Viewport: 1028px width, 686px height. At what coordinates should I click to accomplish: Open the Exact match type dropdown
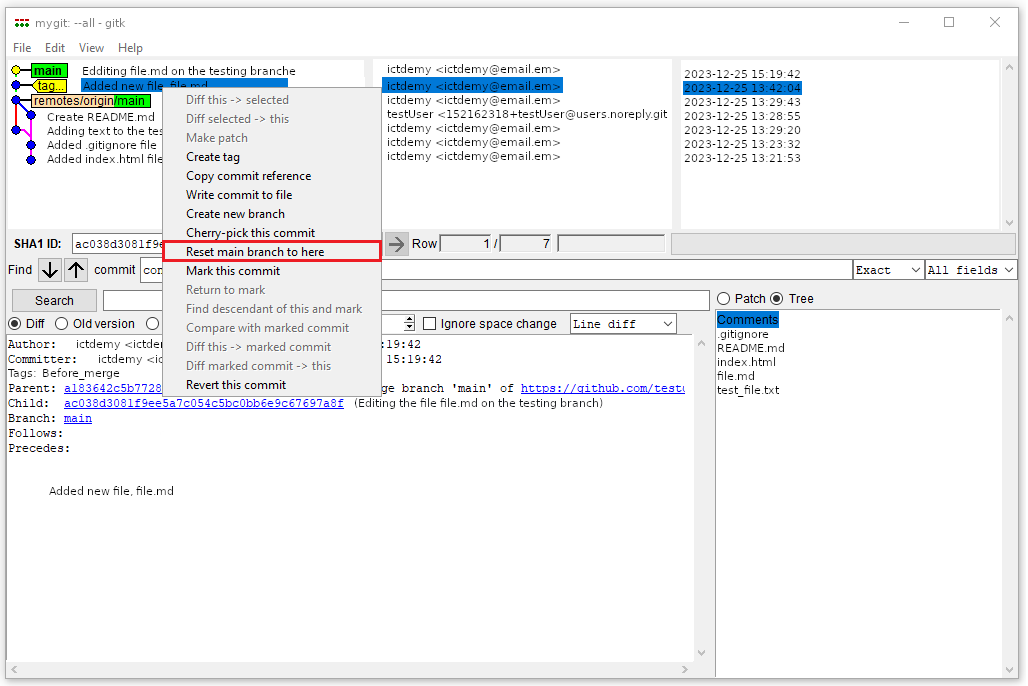click(x=888, y=270)
